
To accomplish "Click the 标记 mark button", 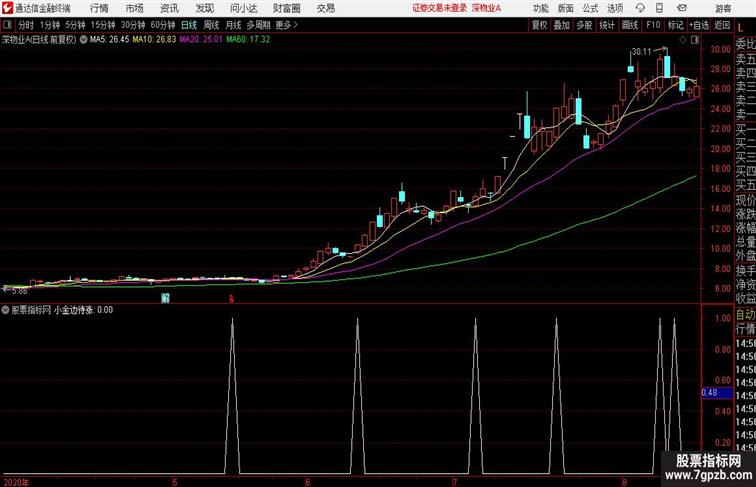I will pyautogui.click(x=675, y=25).
